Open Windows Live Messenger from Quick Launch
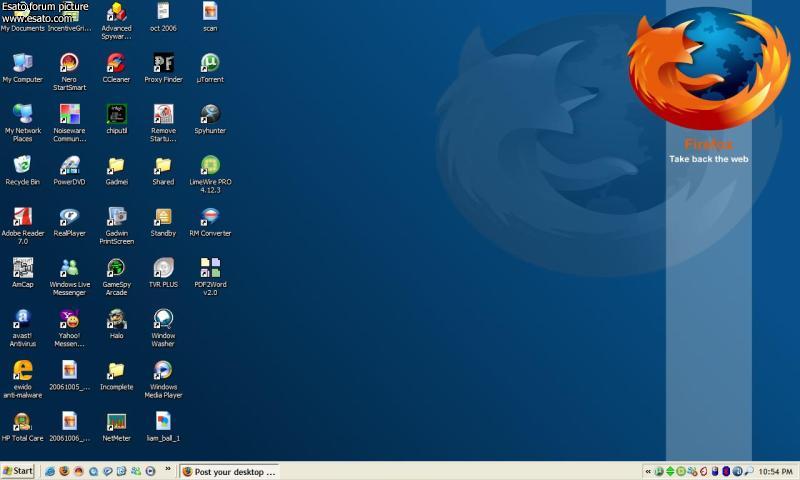The image size is (800, 480). [136, 471]
